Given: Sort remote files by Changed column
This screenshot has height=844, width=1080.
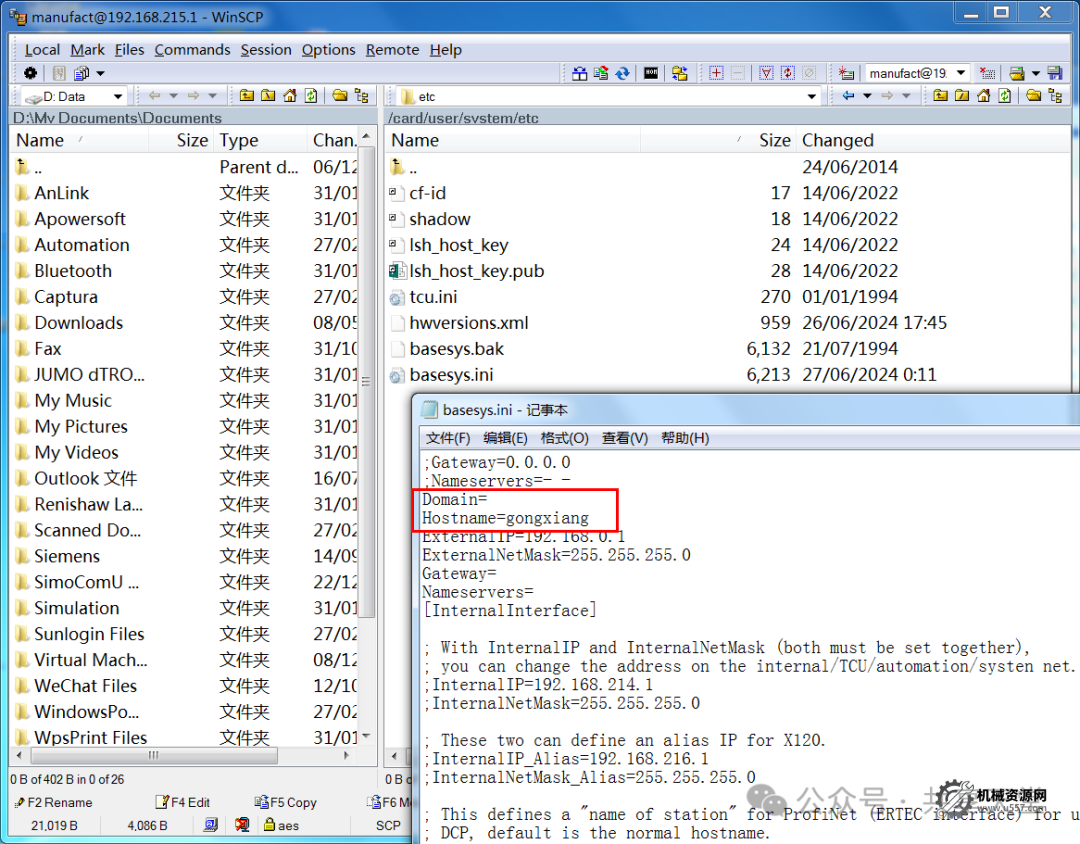Looking at the screenshot, I should 837,141.
